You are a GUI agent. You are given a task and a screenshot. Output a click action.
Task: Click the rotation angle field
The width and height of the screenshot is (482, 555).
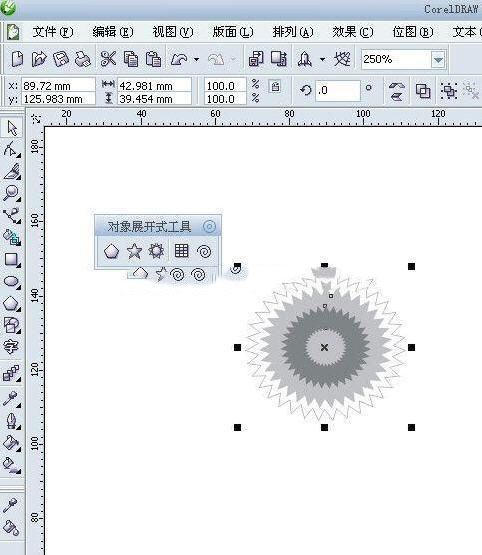pos(338,90)
